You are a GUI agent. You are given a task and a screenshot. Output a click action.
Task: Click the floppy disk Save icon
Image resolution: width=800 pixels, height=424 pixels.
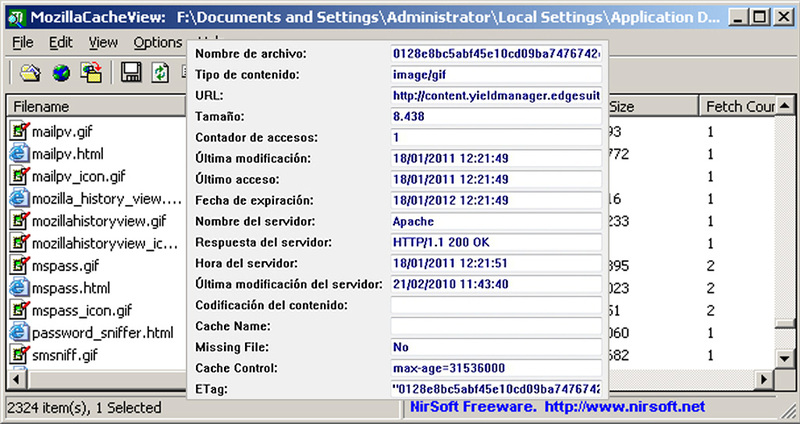pos(131,72)
